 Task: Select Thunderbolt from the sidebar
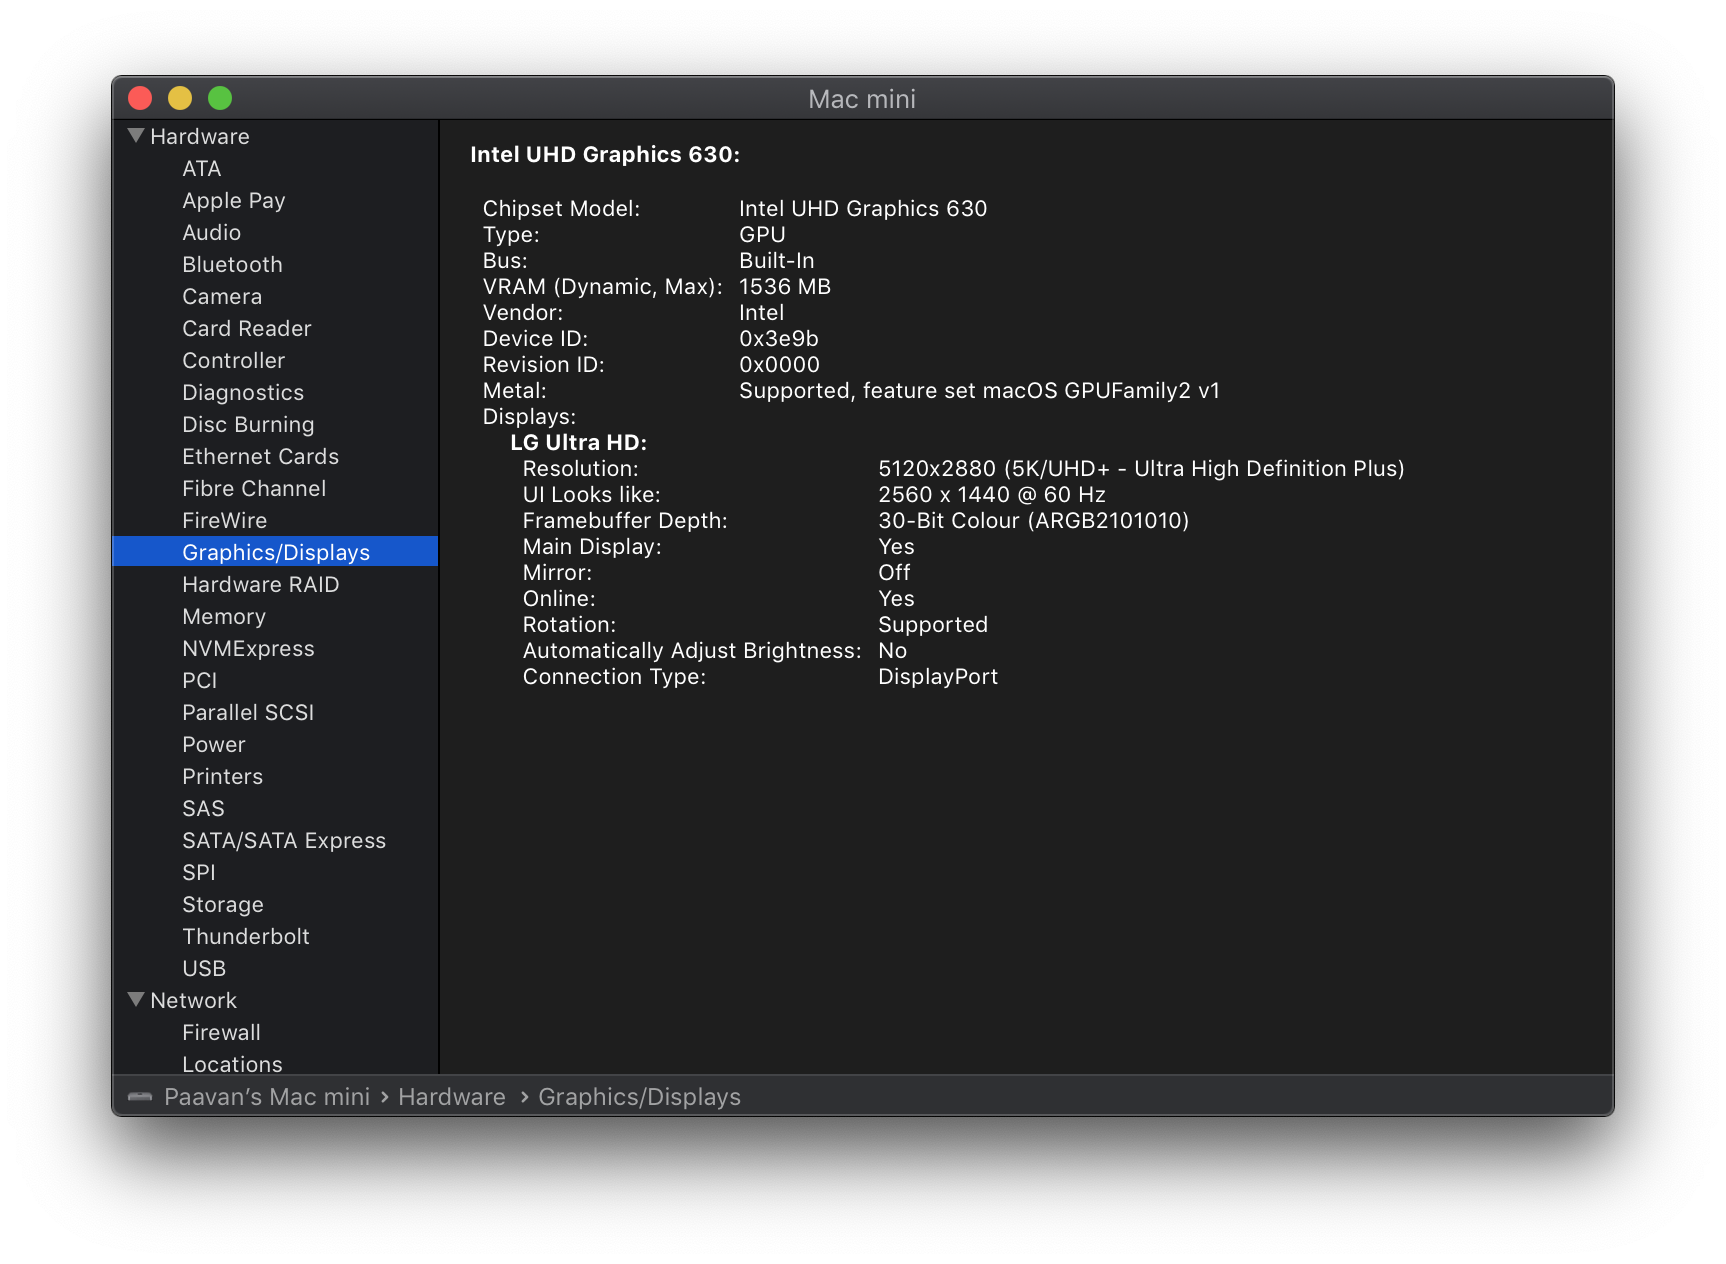click(x=246, y=937)
